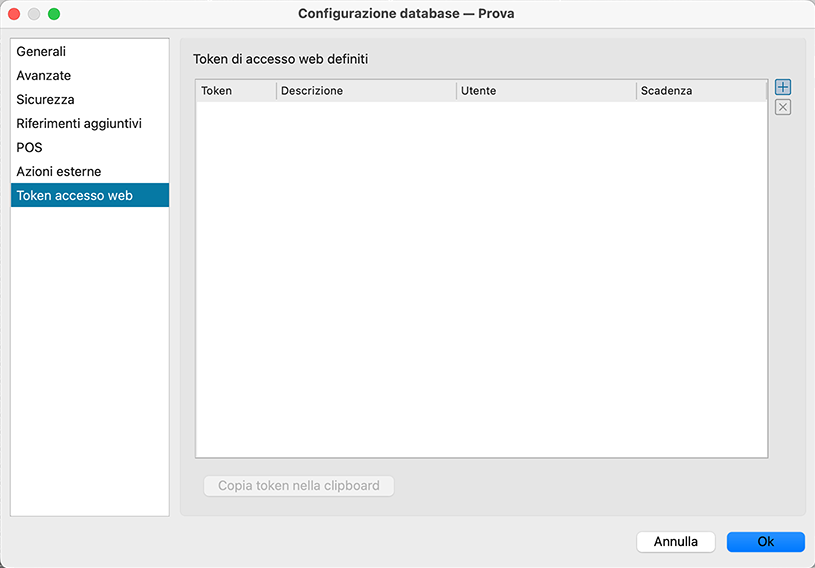815x568 pixels.
Task: Minimize the window with the yellow button
Action: 34,14
